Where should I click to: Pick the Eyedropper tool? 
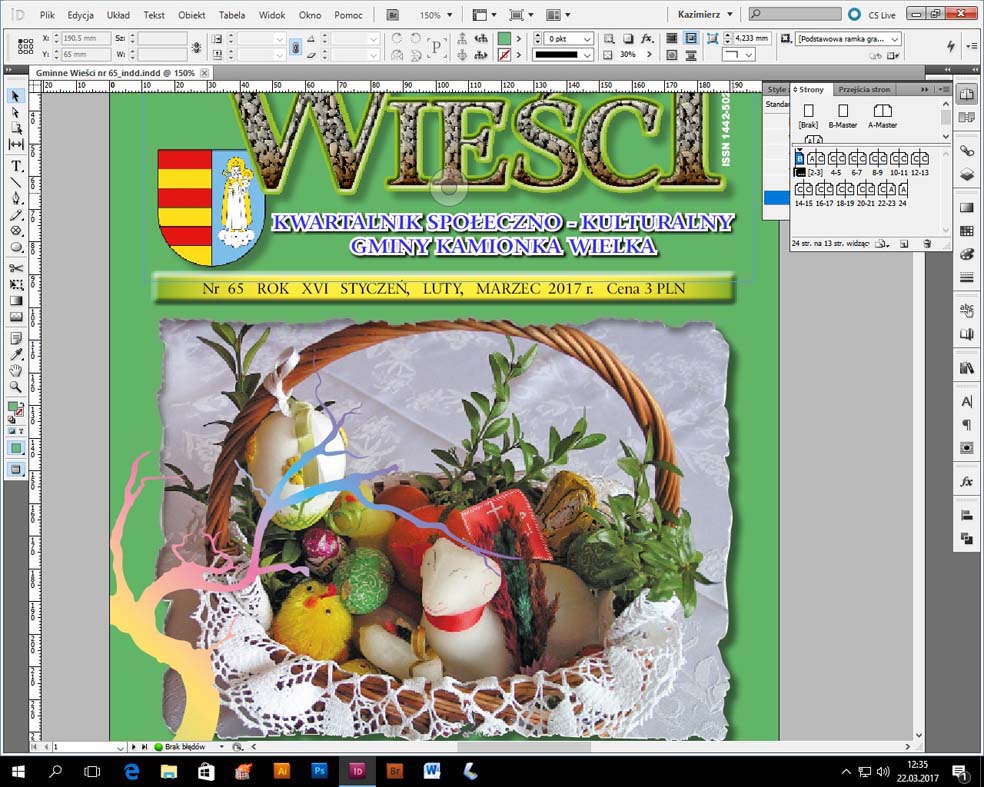[16, 354]
